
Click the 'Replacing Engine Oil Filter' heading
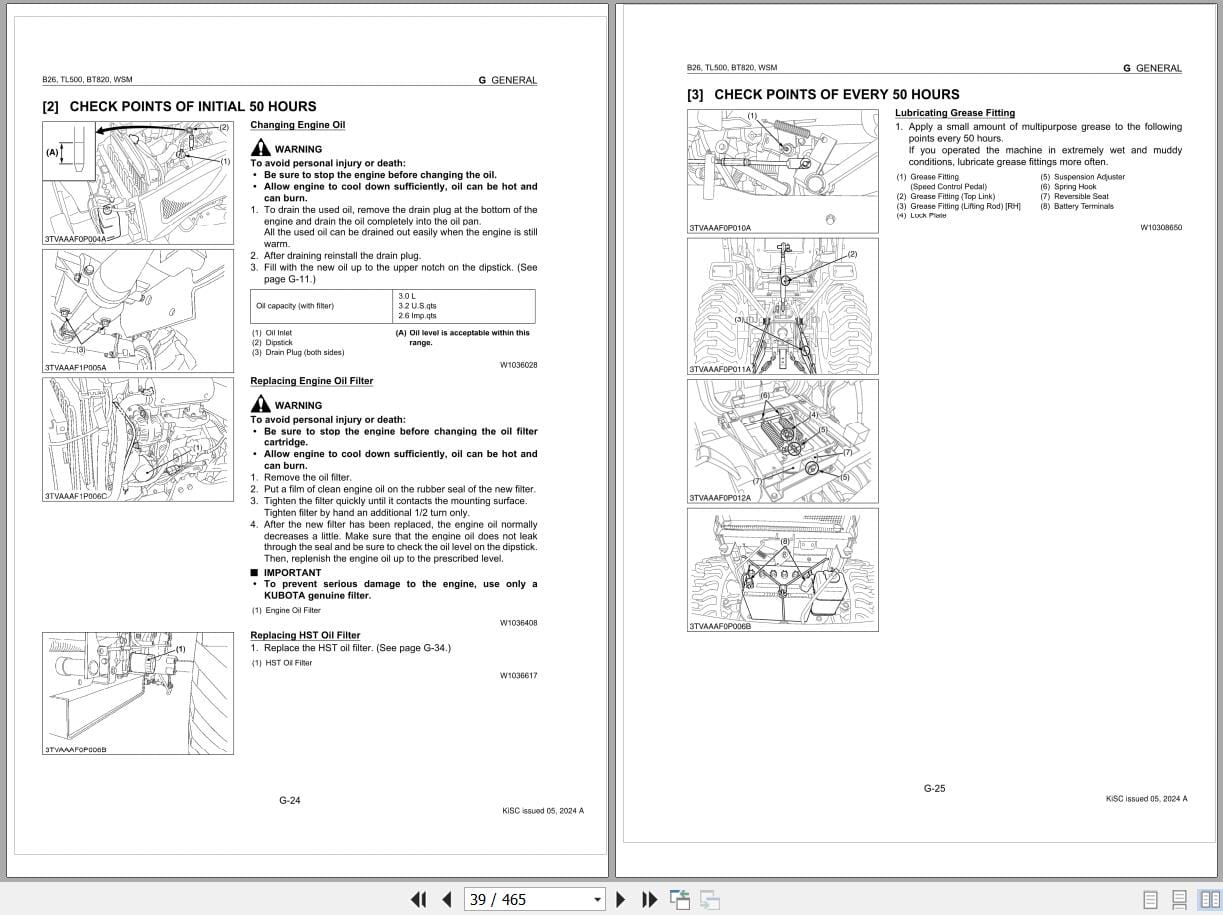(x=311, y=381)
